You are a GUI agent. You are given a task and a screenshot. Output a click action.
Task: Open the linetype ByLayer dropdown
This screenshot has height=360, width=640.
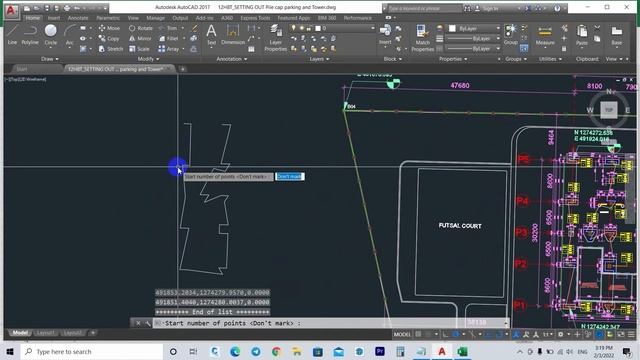[x=473, y=49]
